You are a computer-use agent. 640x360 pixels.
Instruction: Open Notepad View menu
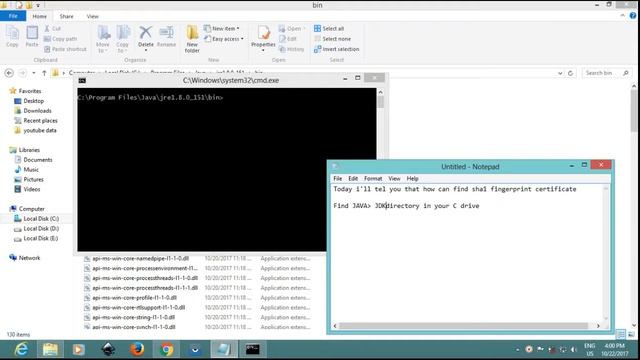point(394,178)
